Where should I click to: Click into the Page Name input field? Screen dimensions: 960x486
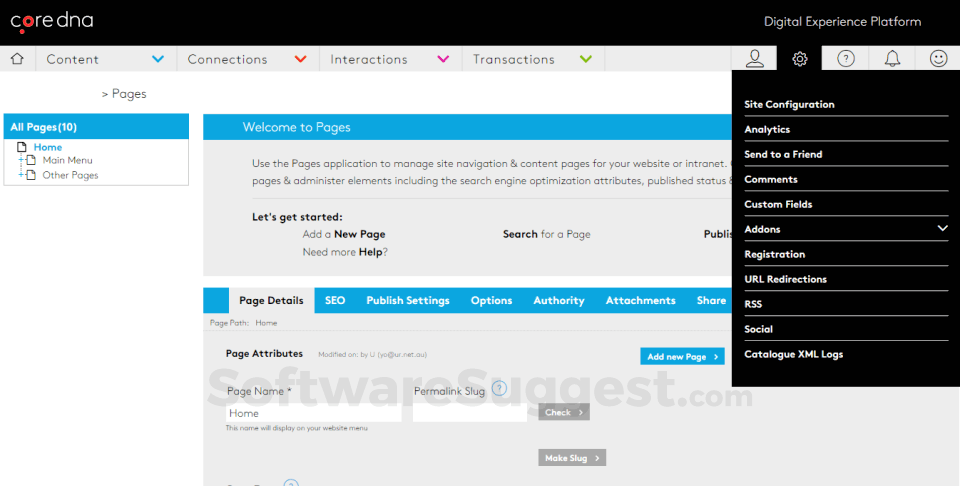click(313, 413)
